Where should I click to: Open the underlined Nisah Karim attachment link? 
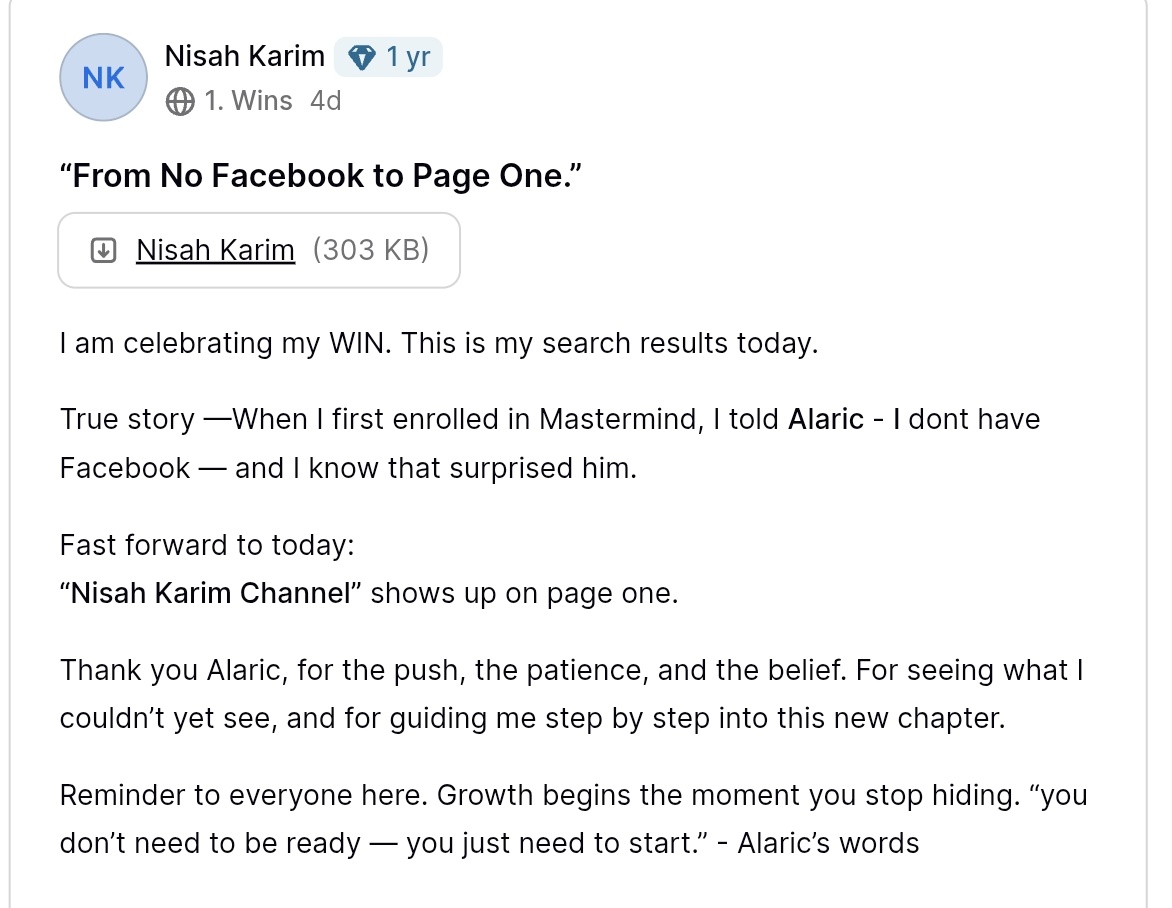click(x=215, y=250)
